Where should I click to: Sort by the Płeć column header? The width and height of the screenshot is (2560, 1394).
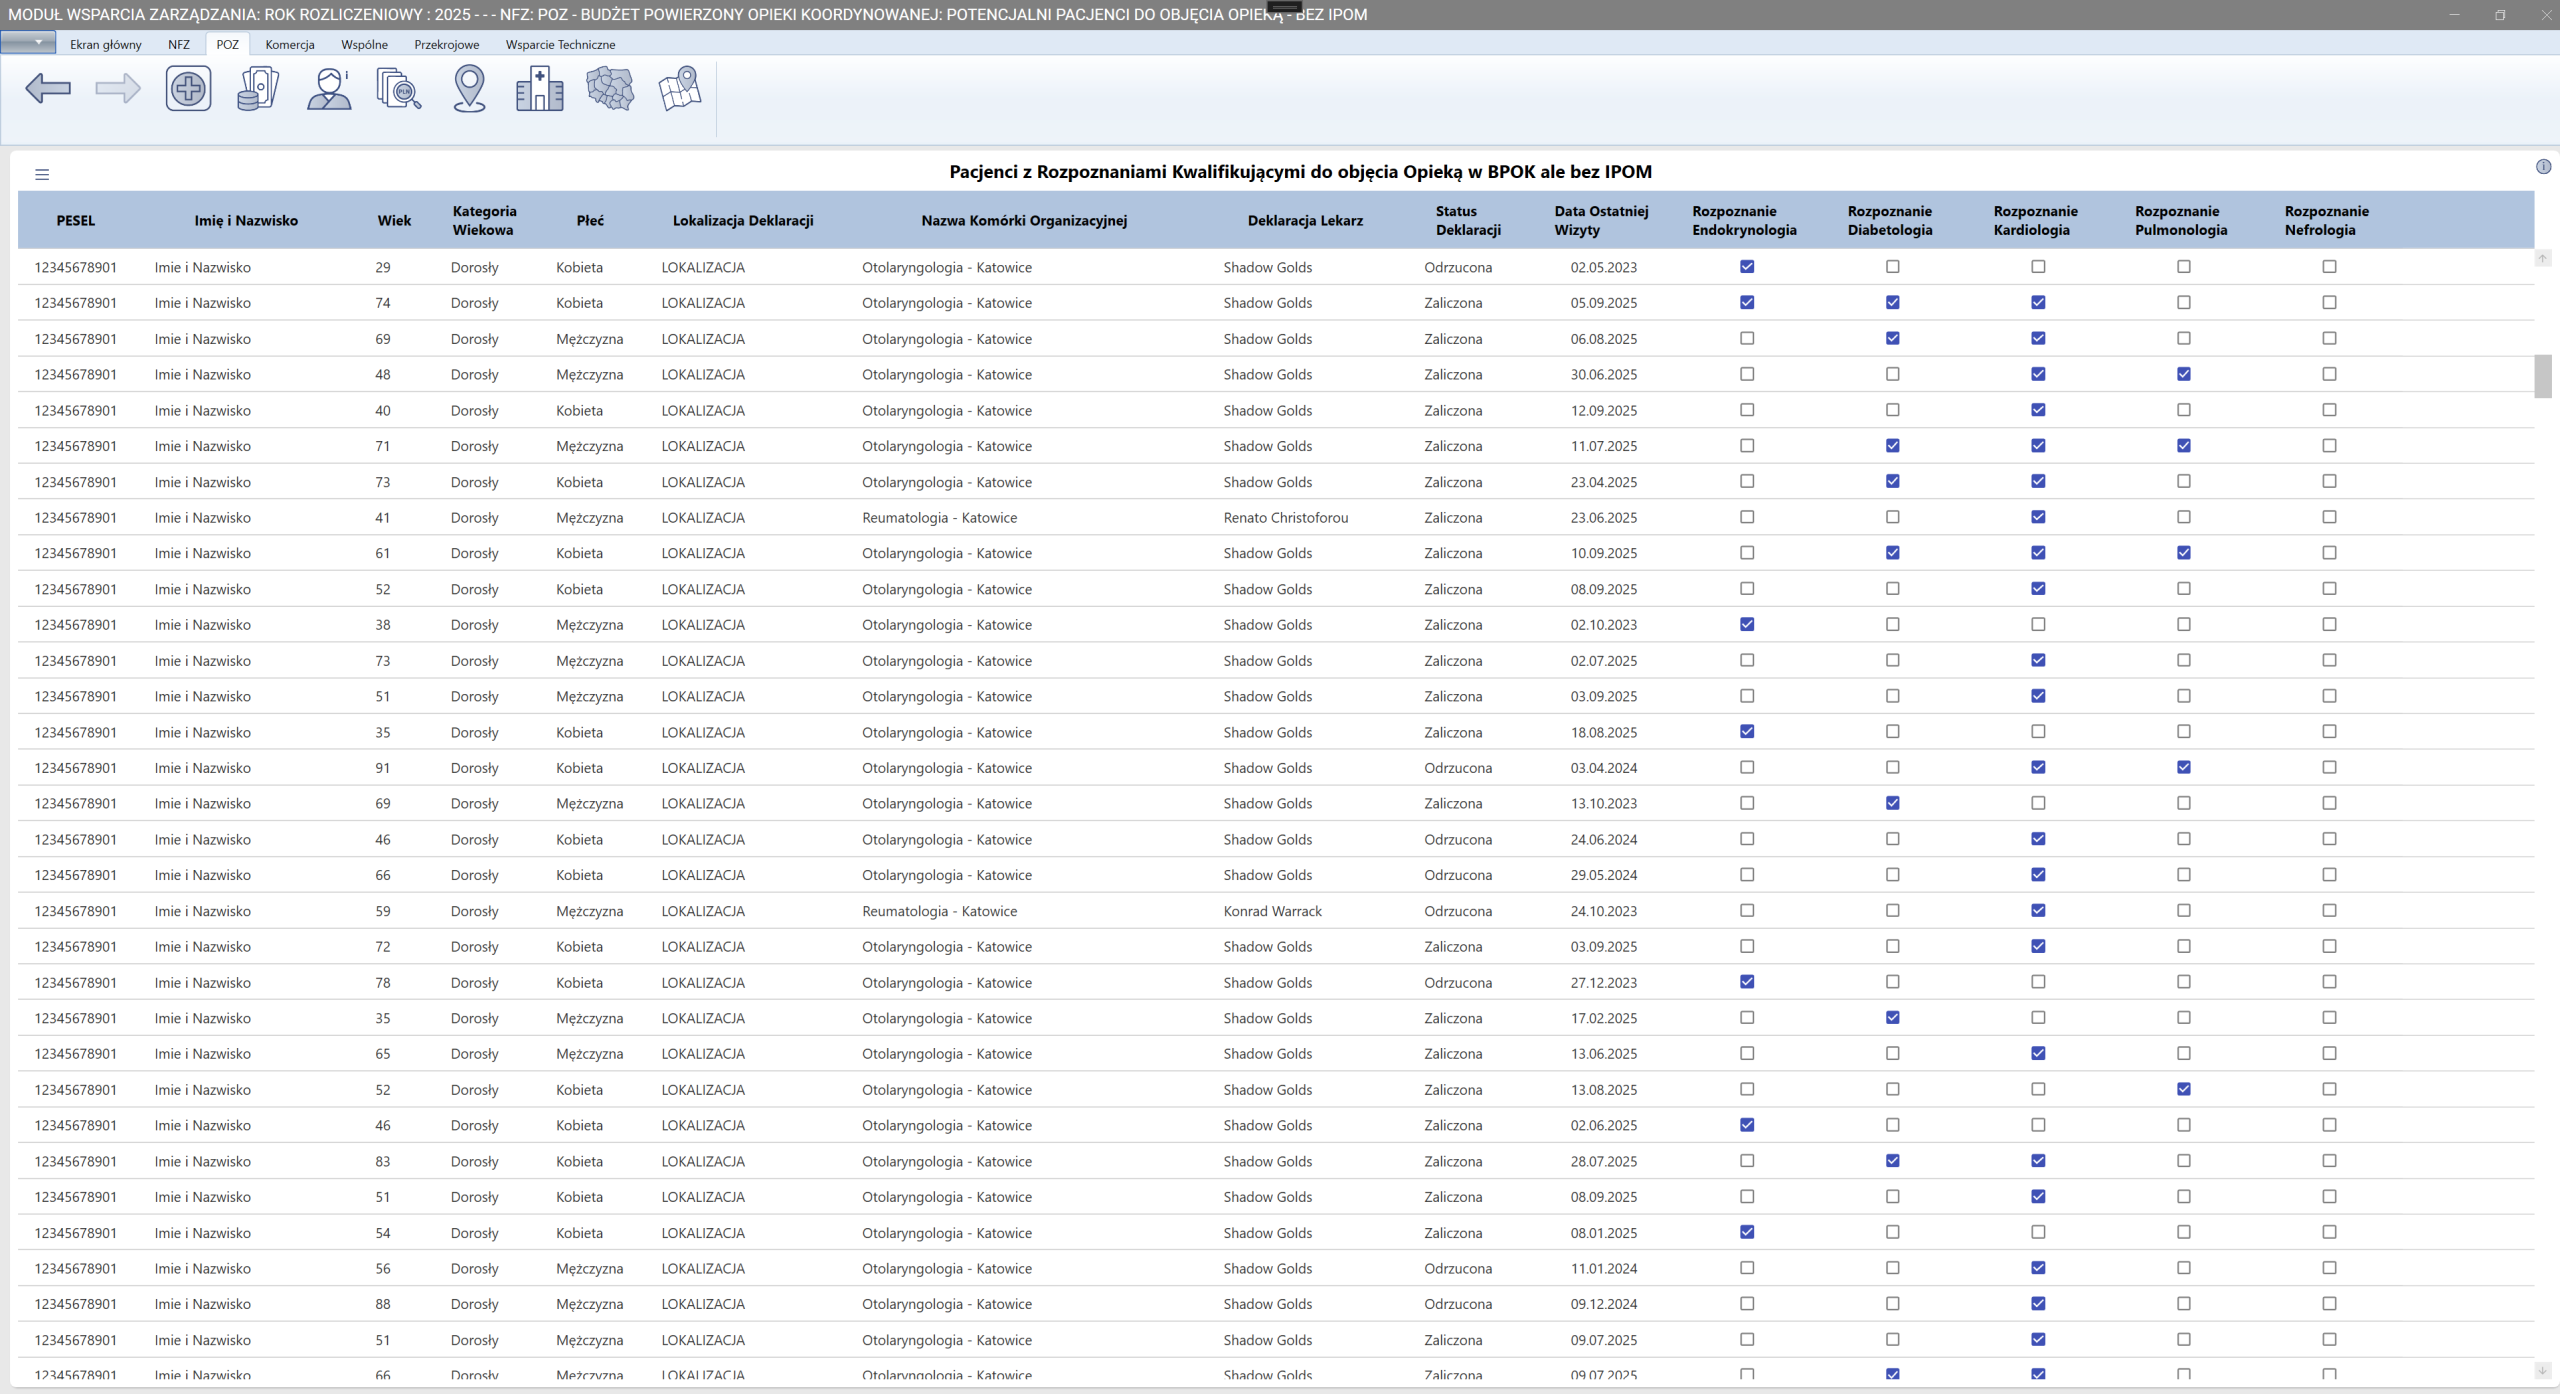pyautogui.click(x=590, y=220)
